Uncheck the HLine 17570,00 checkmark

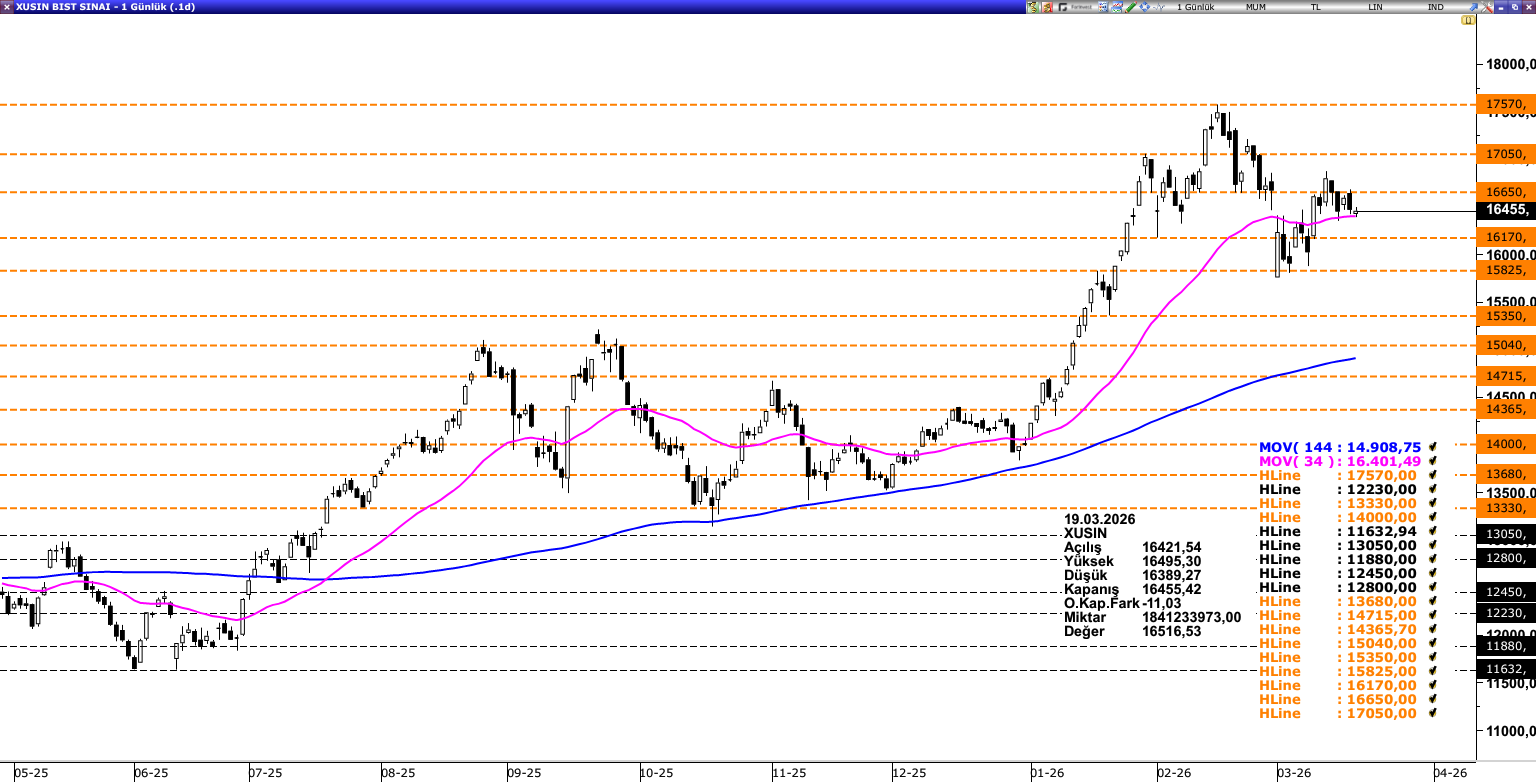click(x=1433, y=475)
